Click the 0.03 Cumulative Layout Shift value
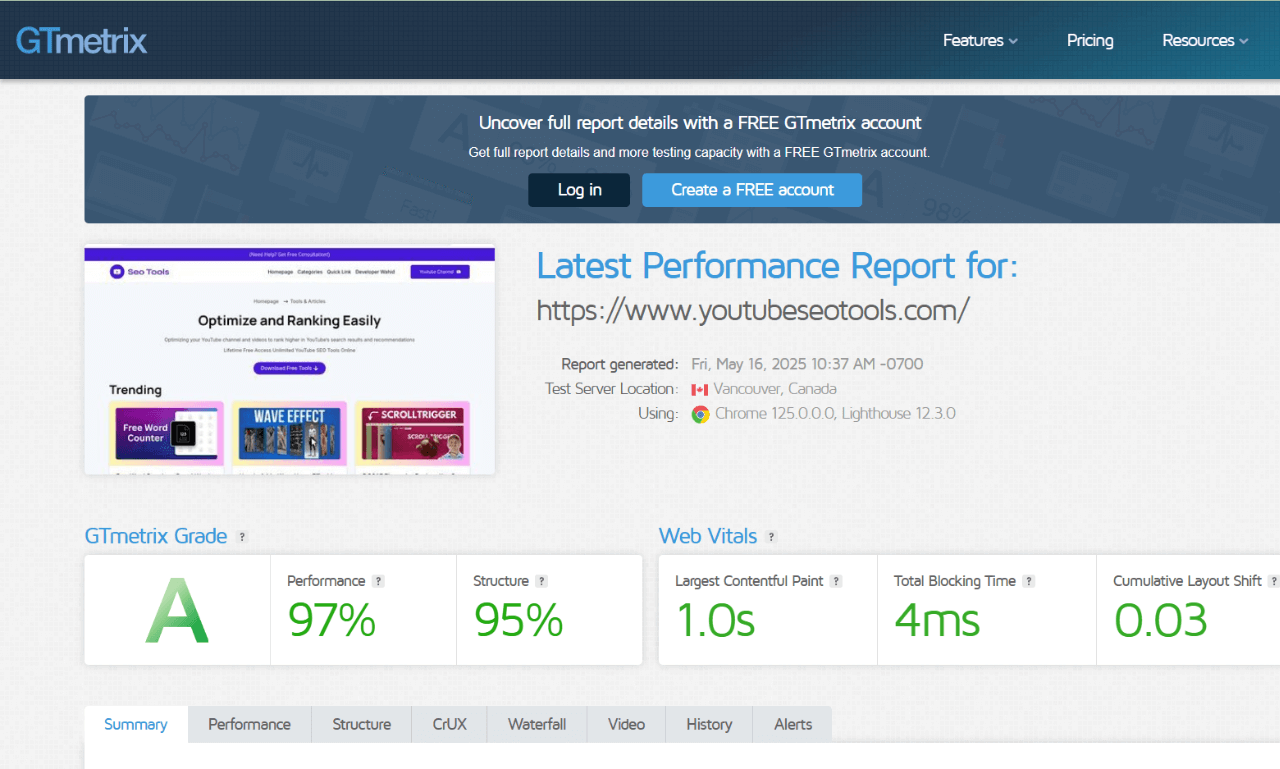1280x769 pixels. [x=1161, y=620]
